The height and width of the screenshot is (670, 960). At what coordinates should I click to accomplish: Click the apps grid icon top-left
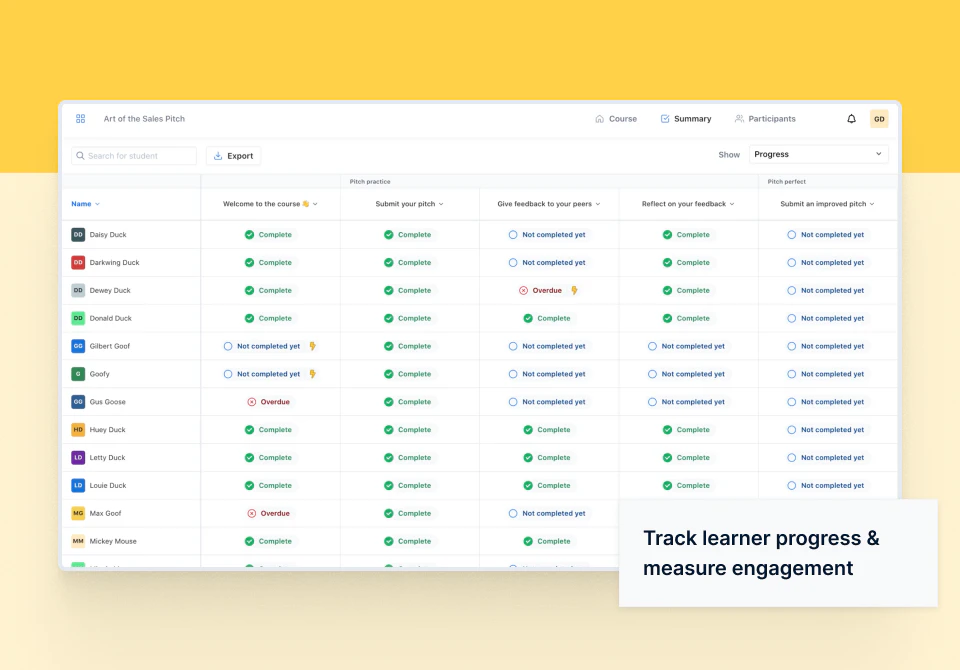80,118
